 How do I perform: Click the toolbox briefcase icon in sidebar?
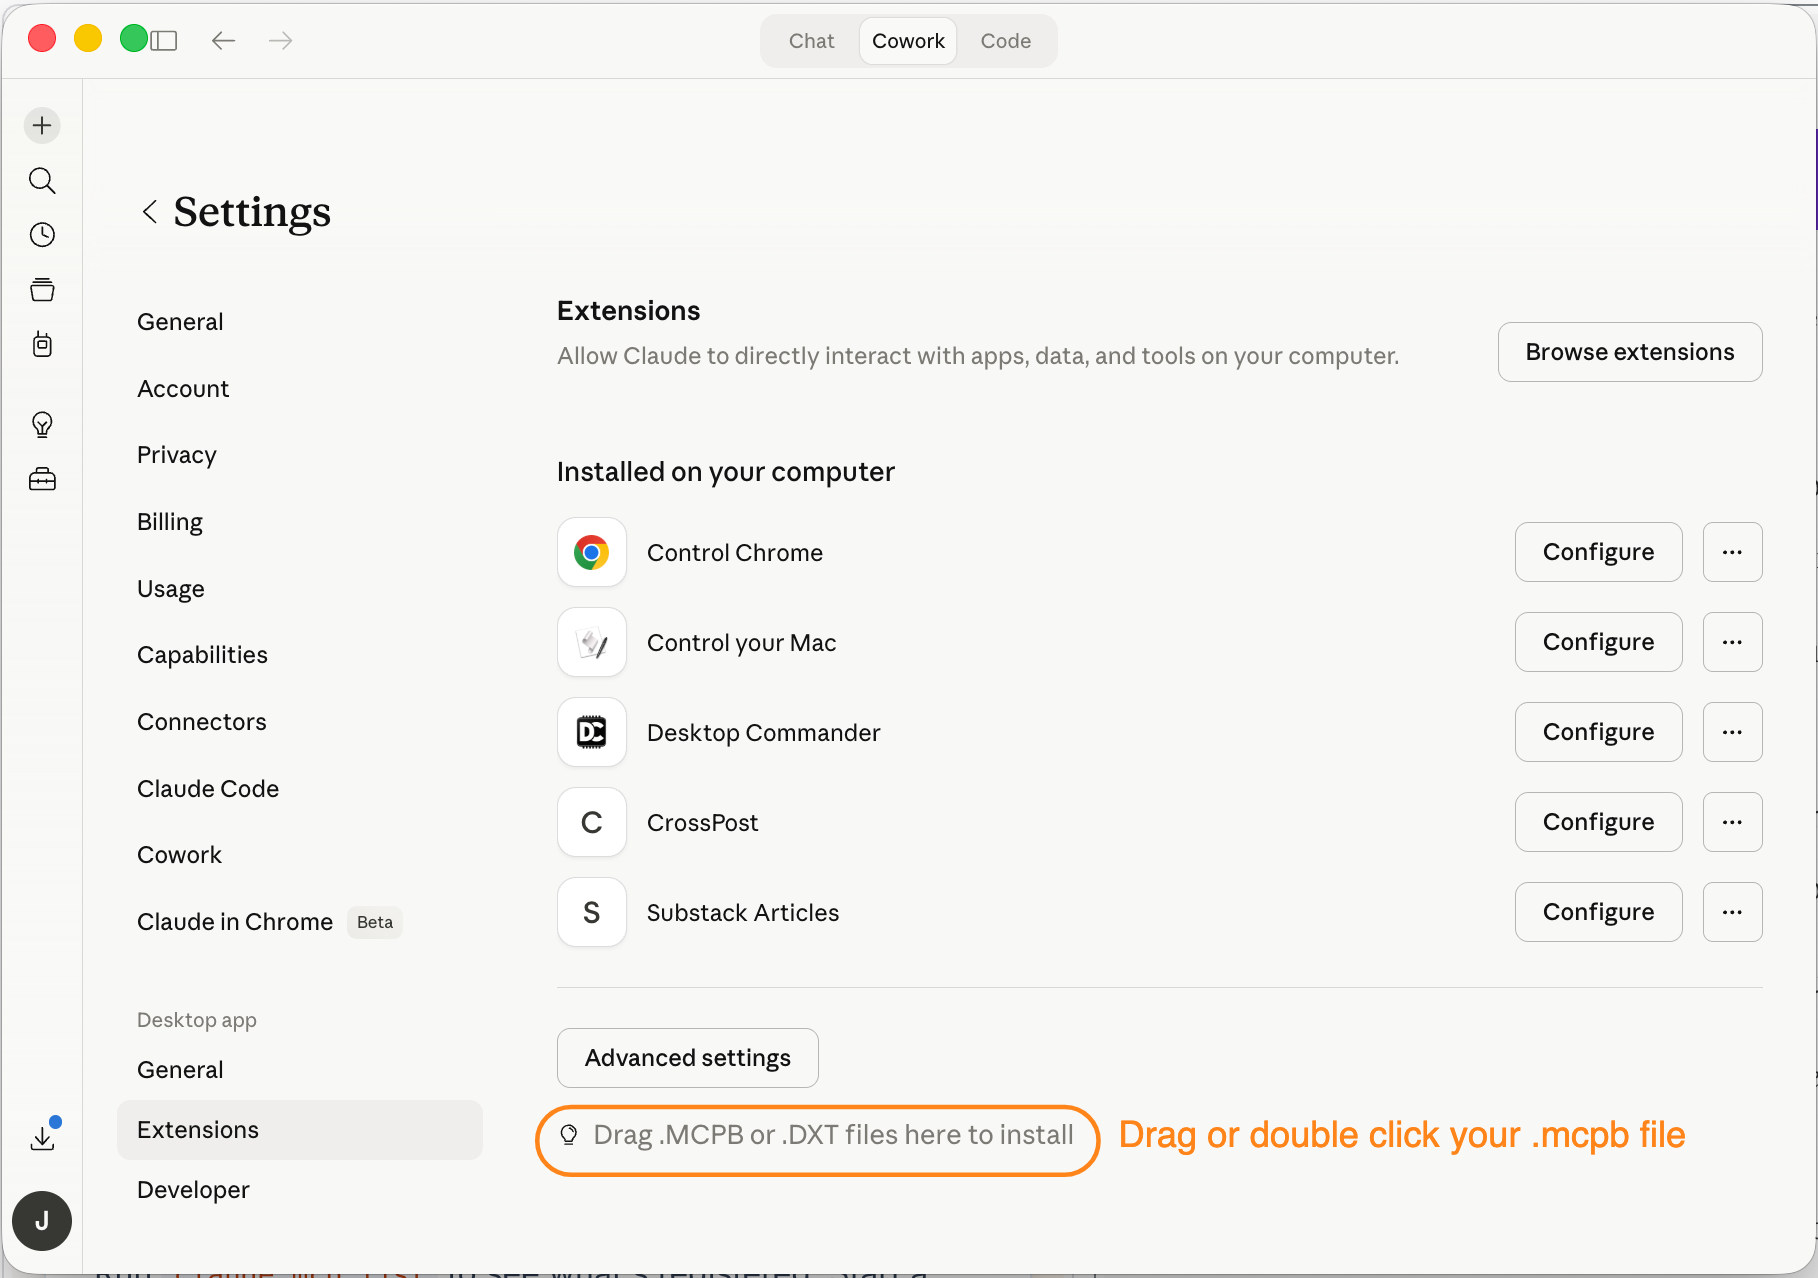click(42, 480)
